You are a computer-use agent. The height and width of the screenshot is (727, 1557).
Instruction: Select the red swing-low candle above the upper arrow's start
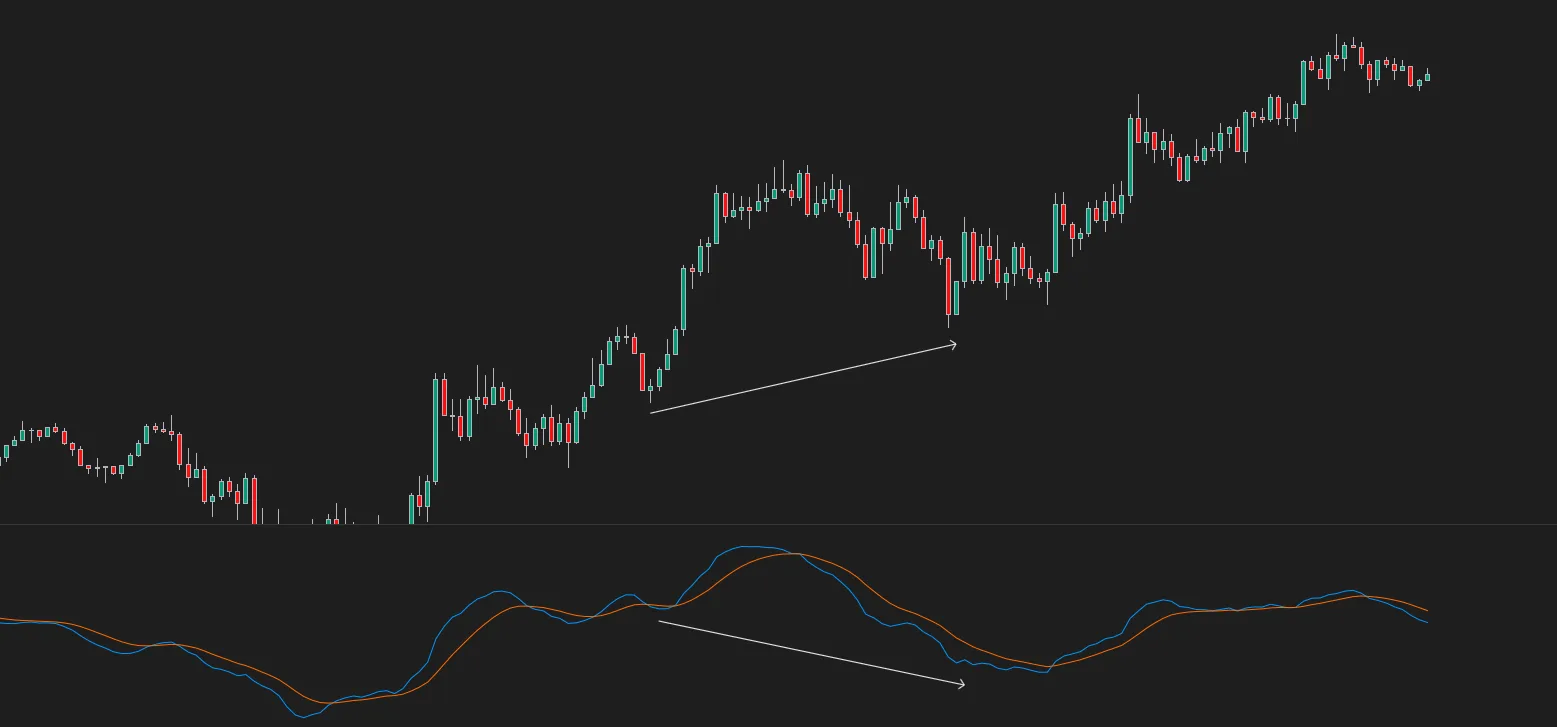643,372
